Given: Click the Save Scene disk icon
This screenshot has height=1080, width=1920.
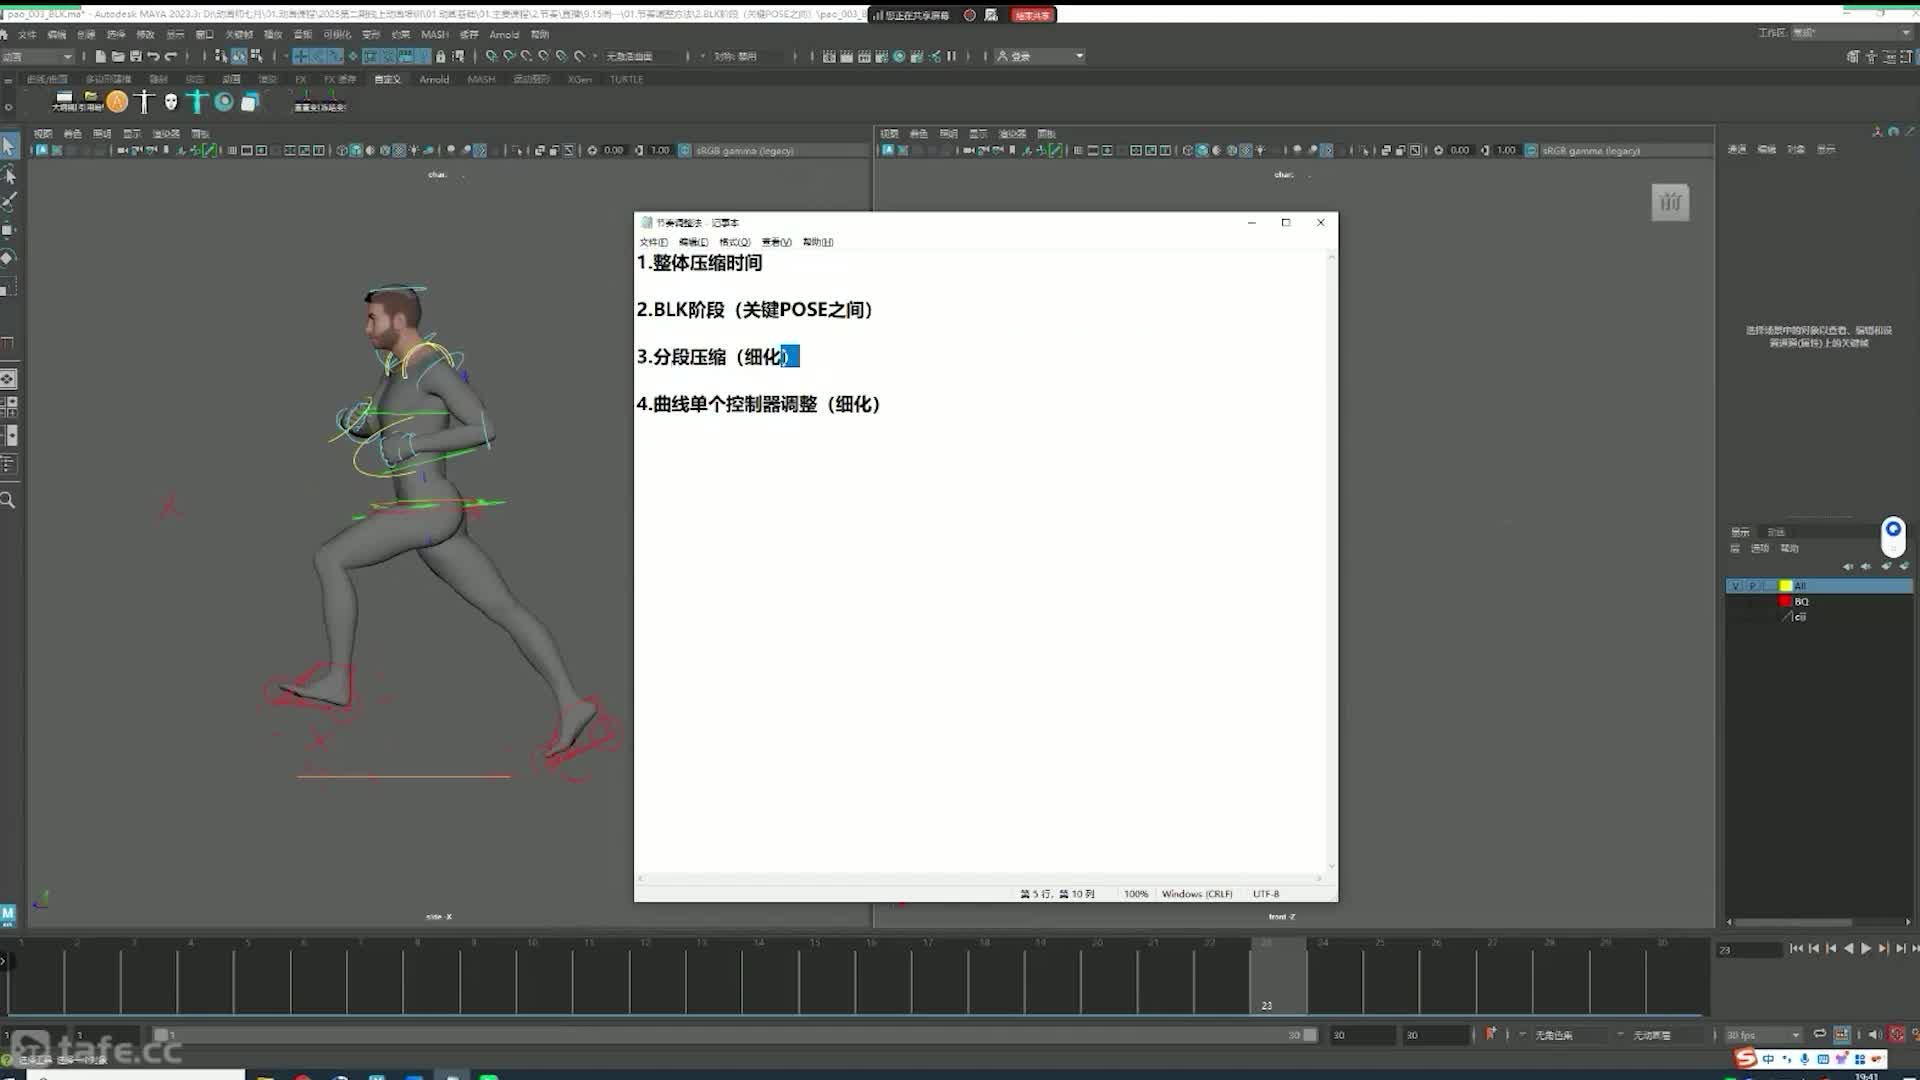Looking at the screenshot, I should point(135,56).
